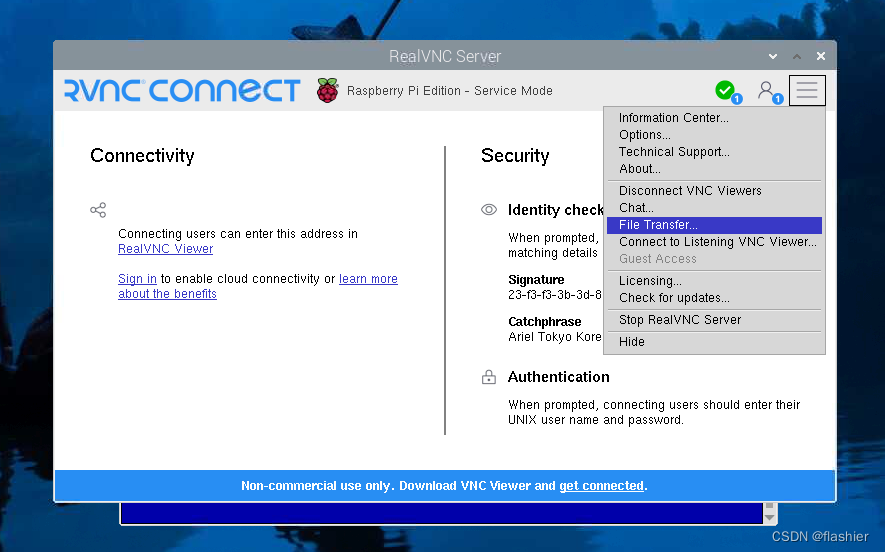Click the Signature value text
Screen dimensions: 885x552
tap(554, 295)
